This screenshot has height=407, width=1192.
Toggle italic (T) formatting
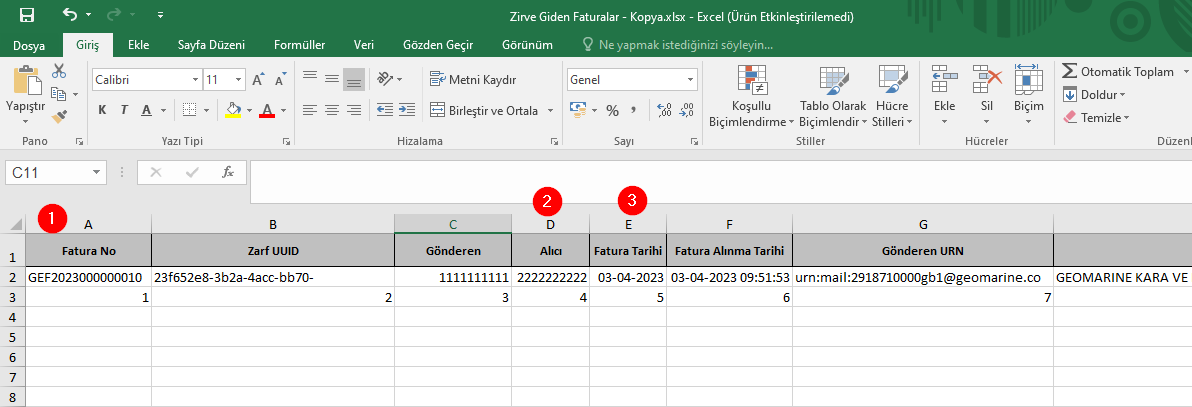click(123, 110)
